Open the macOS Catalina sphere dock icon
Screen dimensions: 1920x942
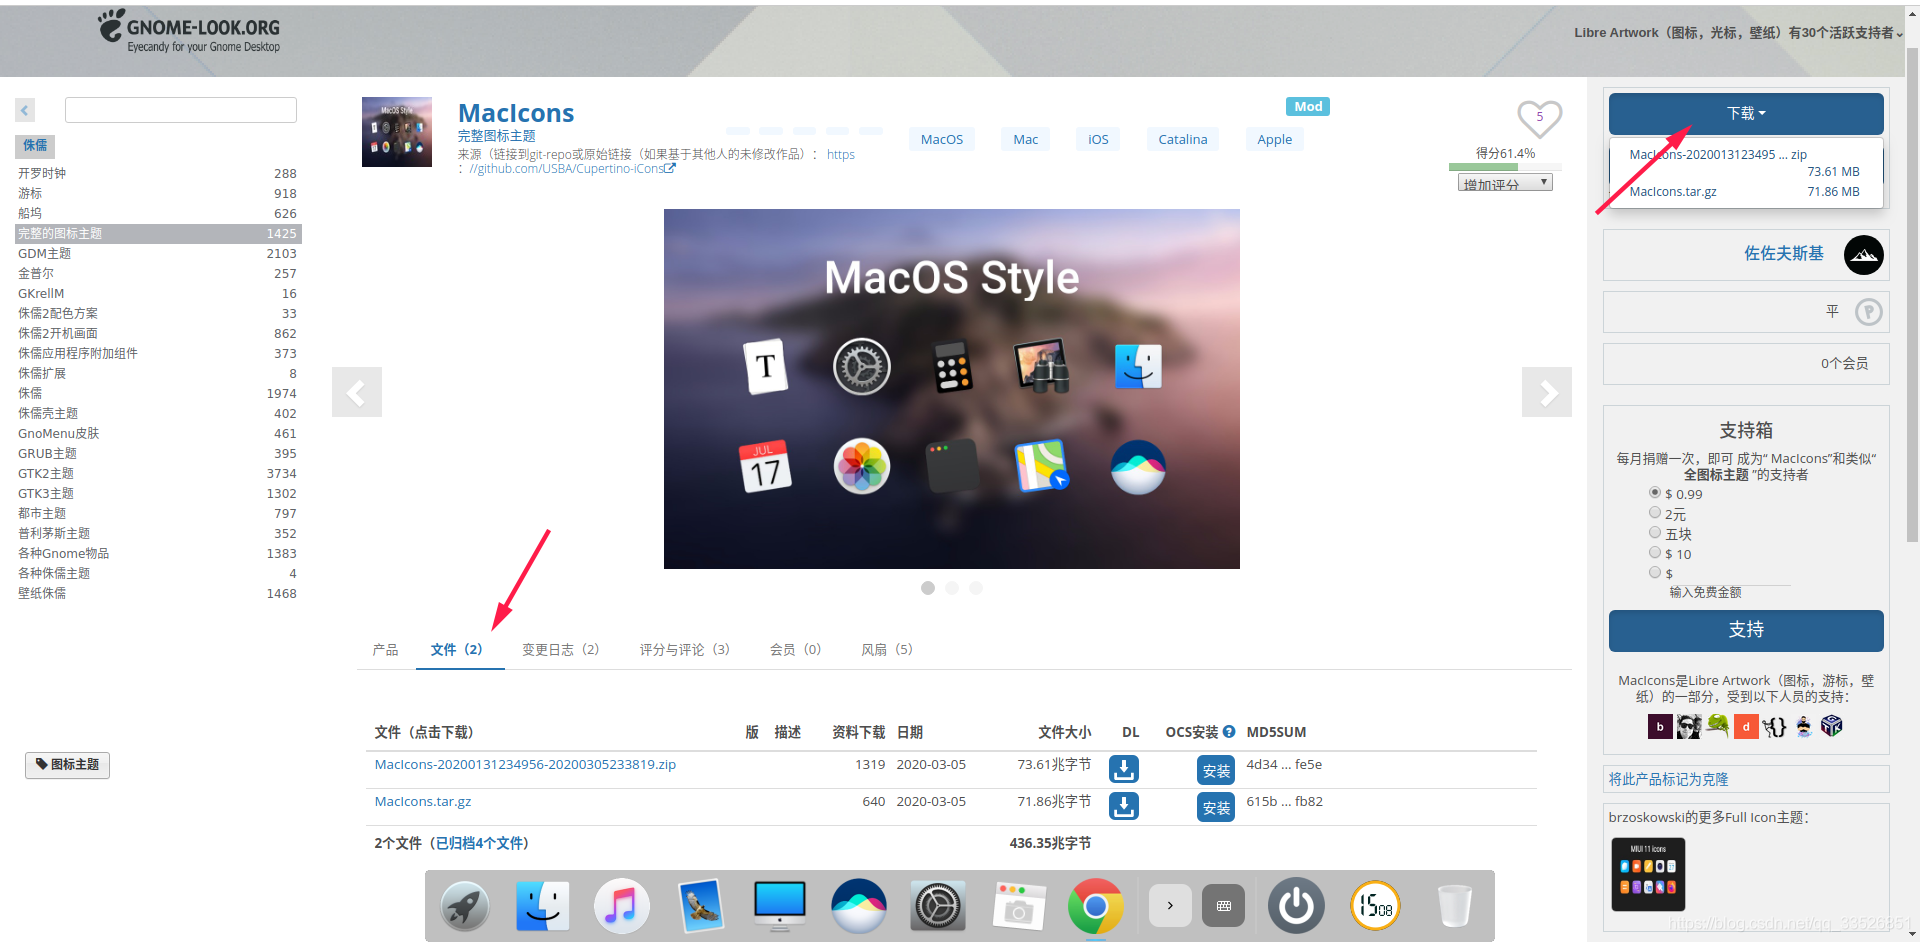point(858,906)
